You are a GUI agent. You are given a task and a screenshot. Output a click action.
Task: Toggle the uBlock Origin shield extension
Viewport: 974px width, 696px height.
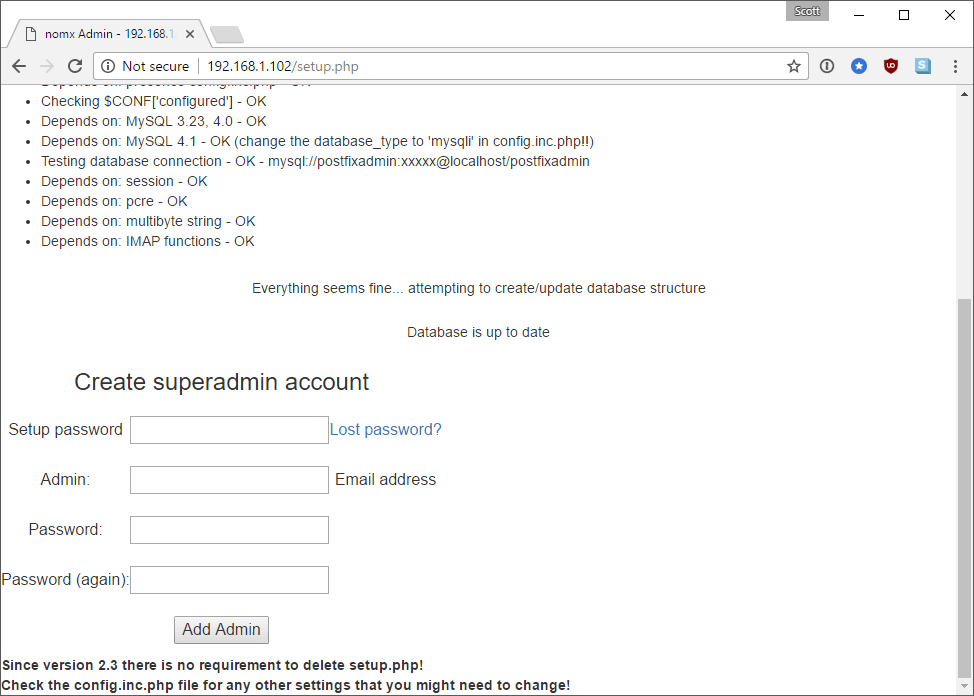891,65
